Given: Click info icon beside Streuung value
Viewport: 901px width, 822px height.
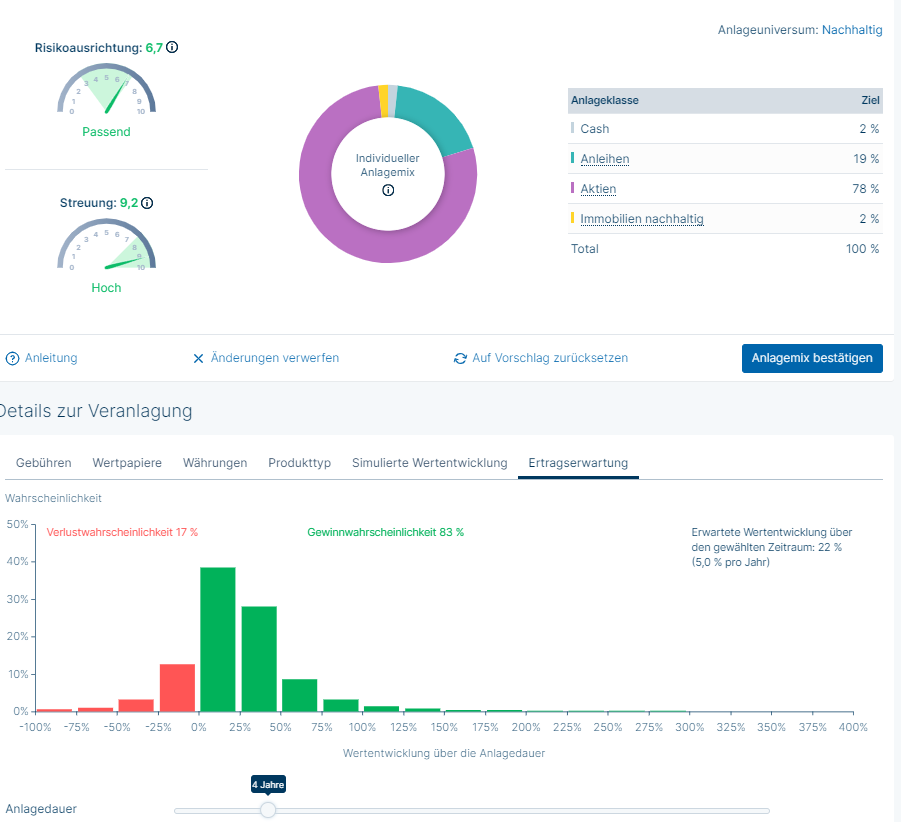Looking at the screenshot, I should coord(147,203).
